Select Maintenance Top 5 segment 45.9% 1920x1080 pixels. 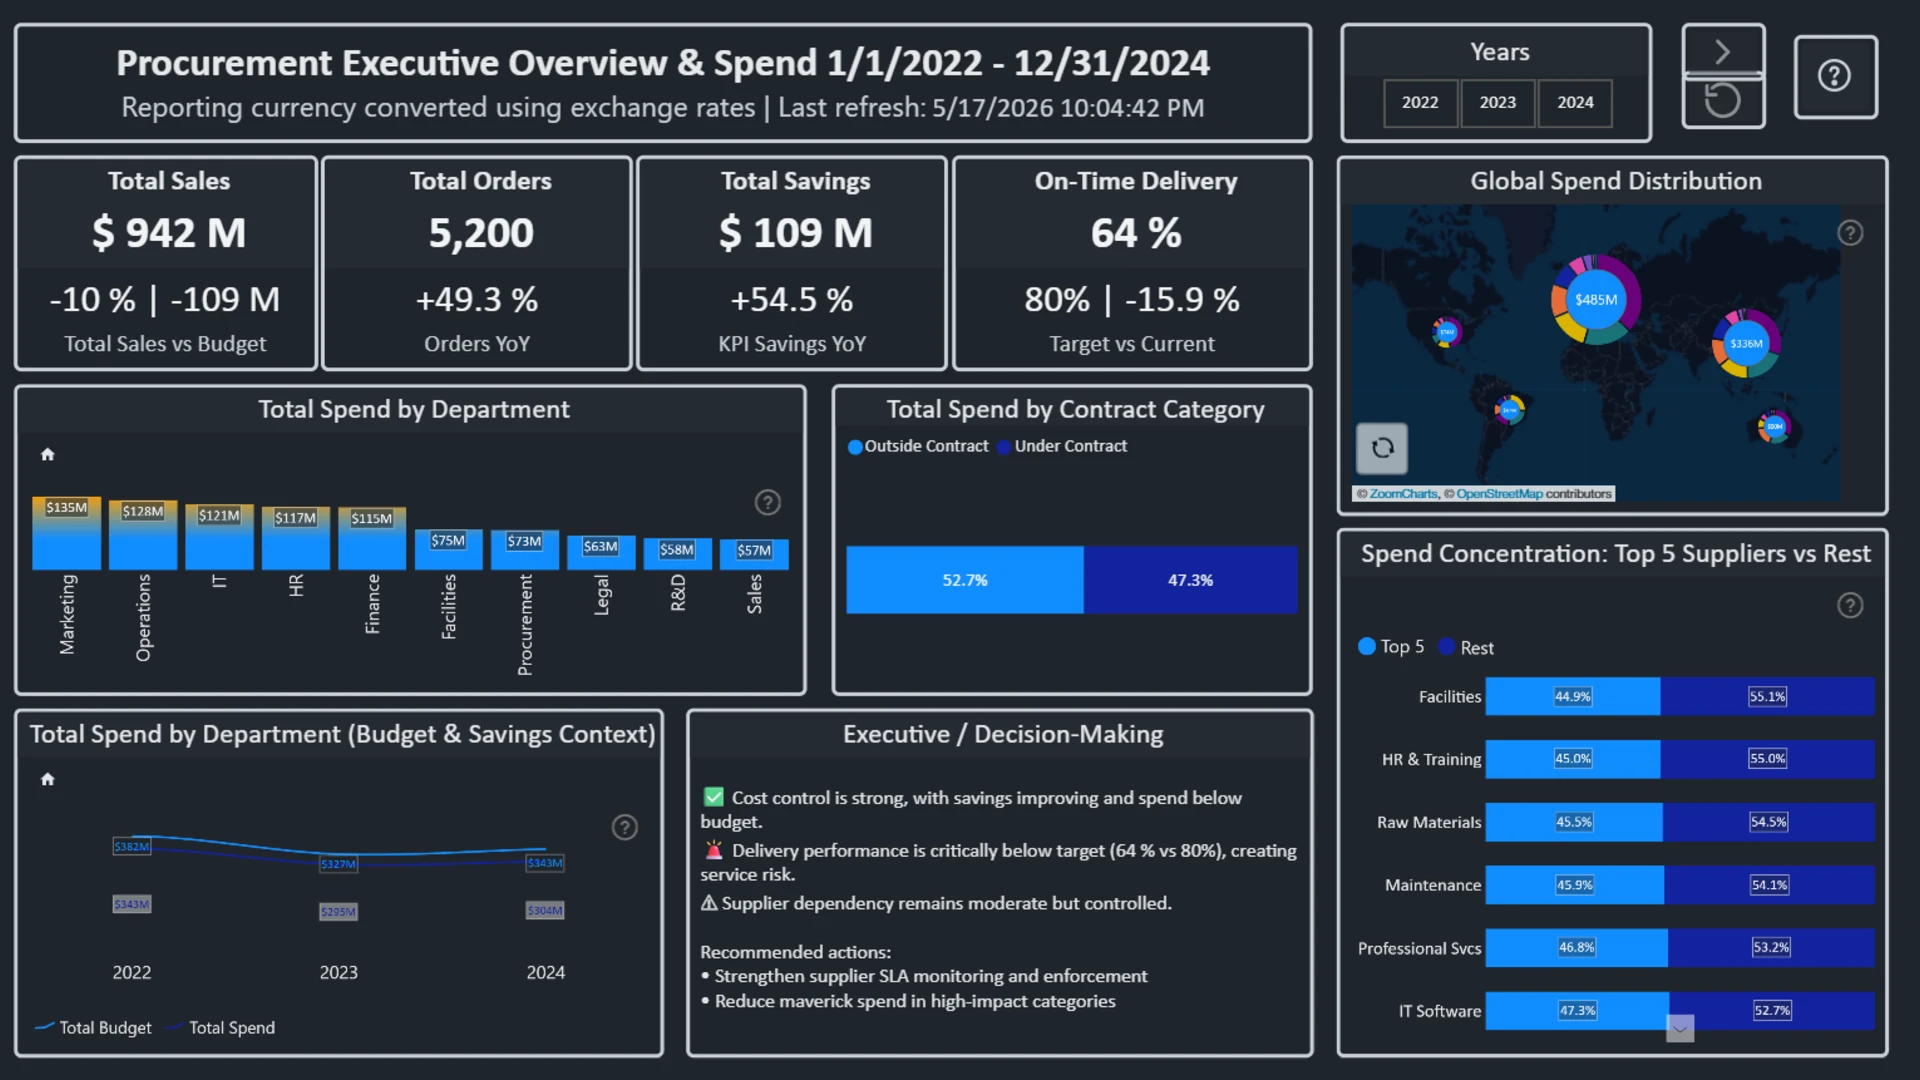[1575, 885]
